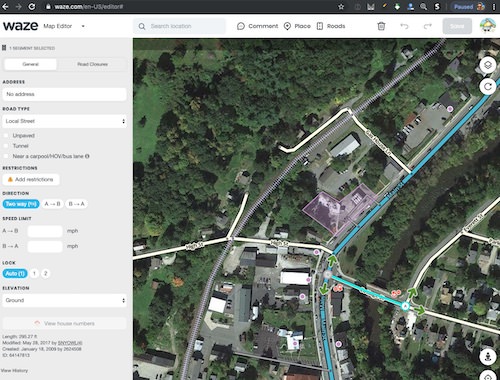Viewport: 500px width, 380px height.
Task: Expand the Map Editor dropdown arrow
Action: tap(83, 26)
